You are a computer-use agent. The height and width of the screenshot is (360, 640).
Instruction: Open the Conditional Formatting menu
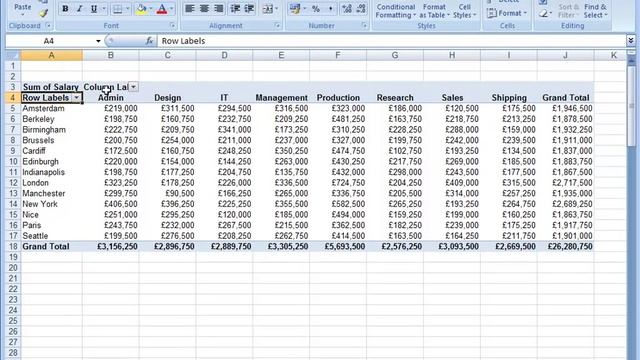(x=396, y=11)
